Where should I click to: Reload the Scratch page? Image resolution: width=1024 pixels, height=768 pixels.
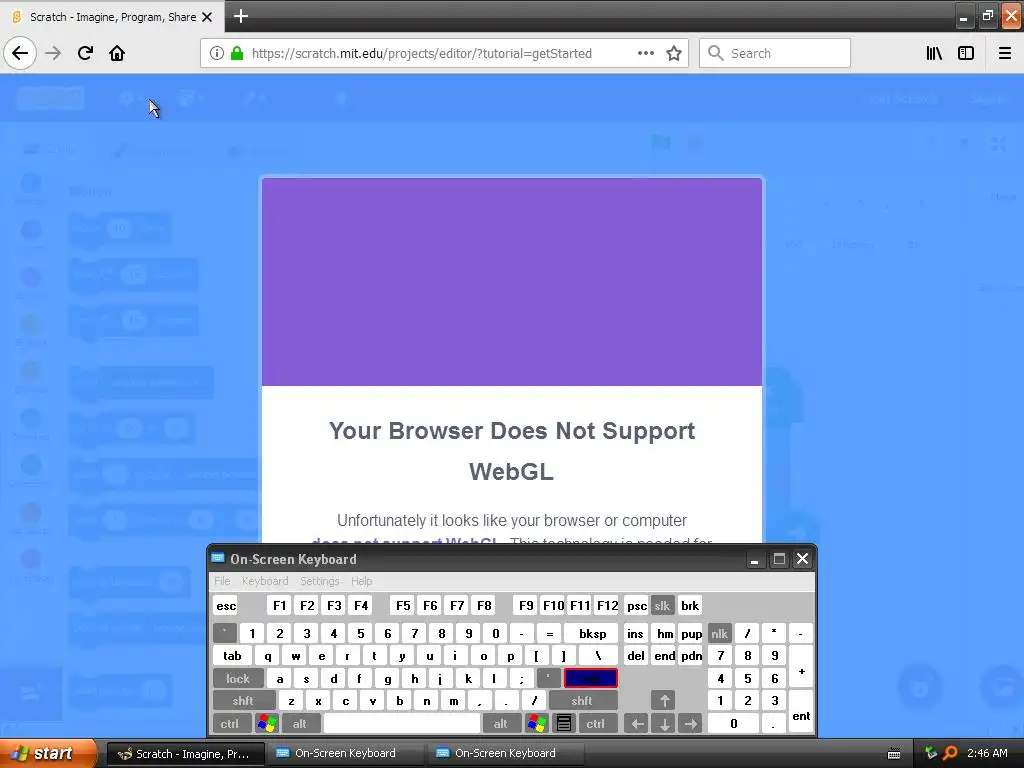point(85,53)
